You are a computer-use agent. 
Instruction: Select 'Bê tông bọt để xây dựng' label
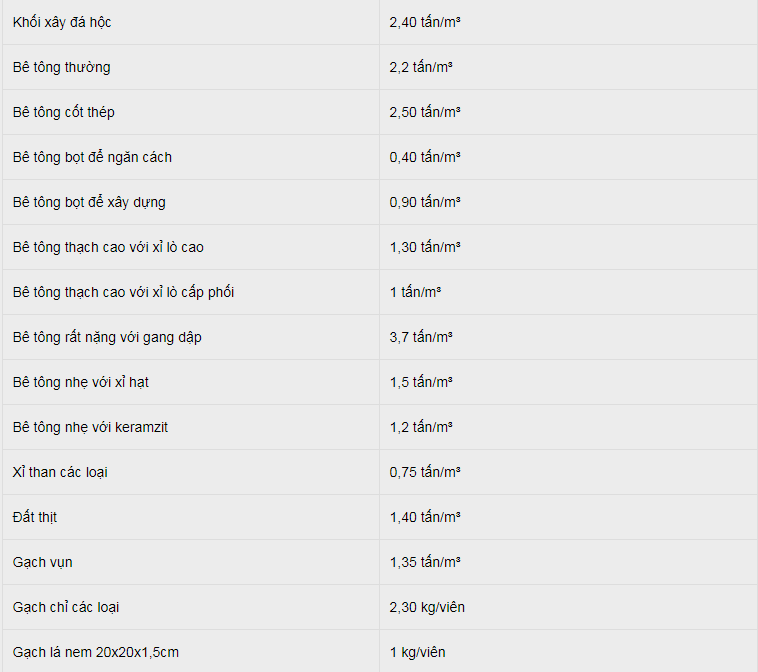tap(89, 202)
